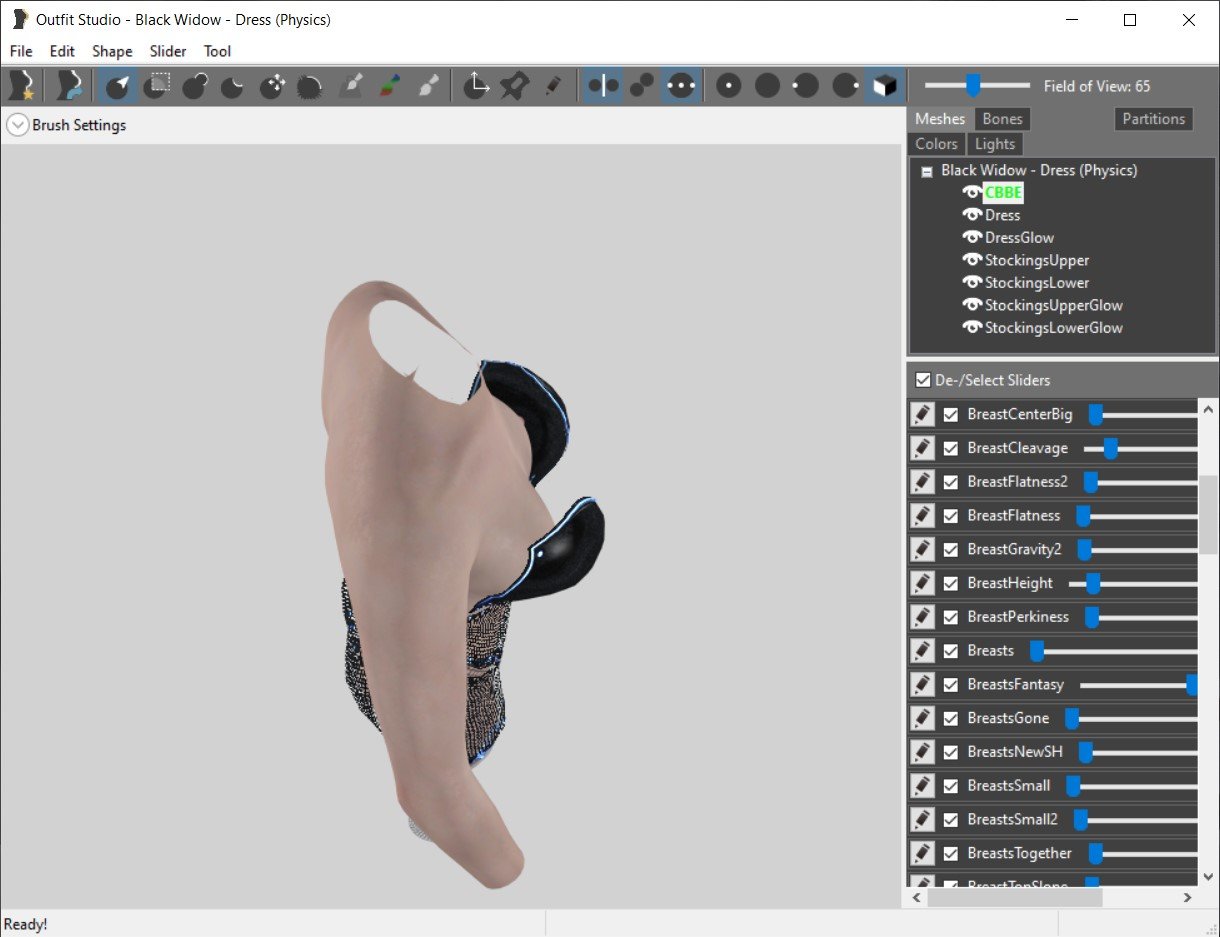Click the Partitions tab button
Viewport: 1220px width, 937px height.
(1153, 119)
